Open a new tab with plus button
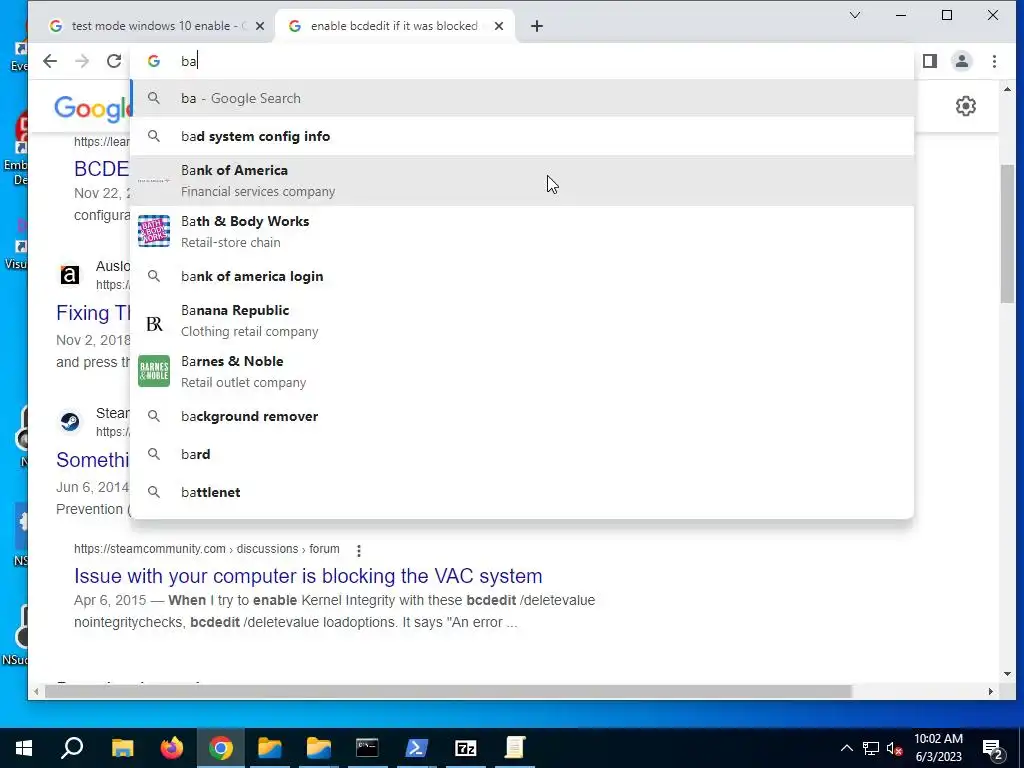The width and height of the screenshot is (1024, 768). pos(536,26)
